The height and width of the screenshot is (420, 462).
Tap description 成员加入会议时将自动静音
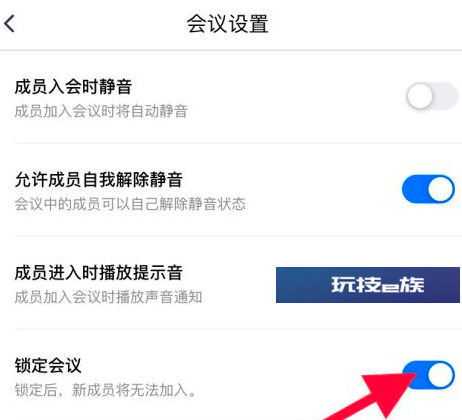101,111
